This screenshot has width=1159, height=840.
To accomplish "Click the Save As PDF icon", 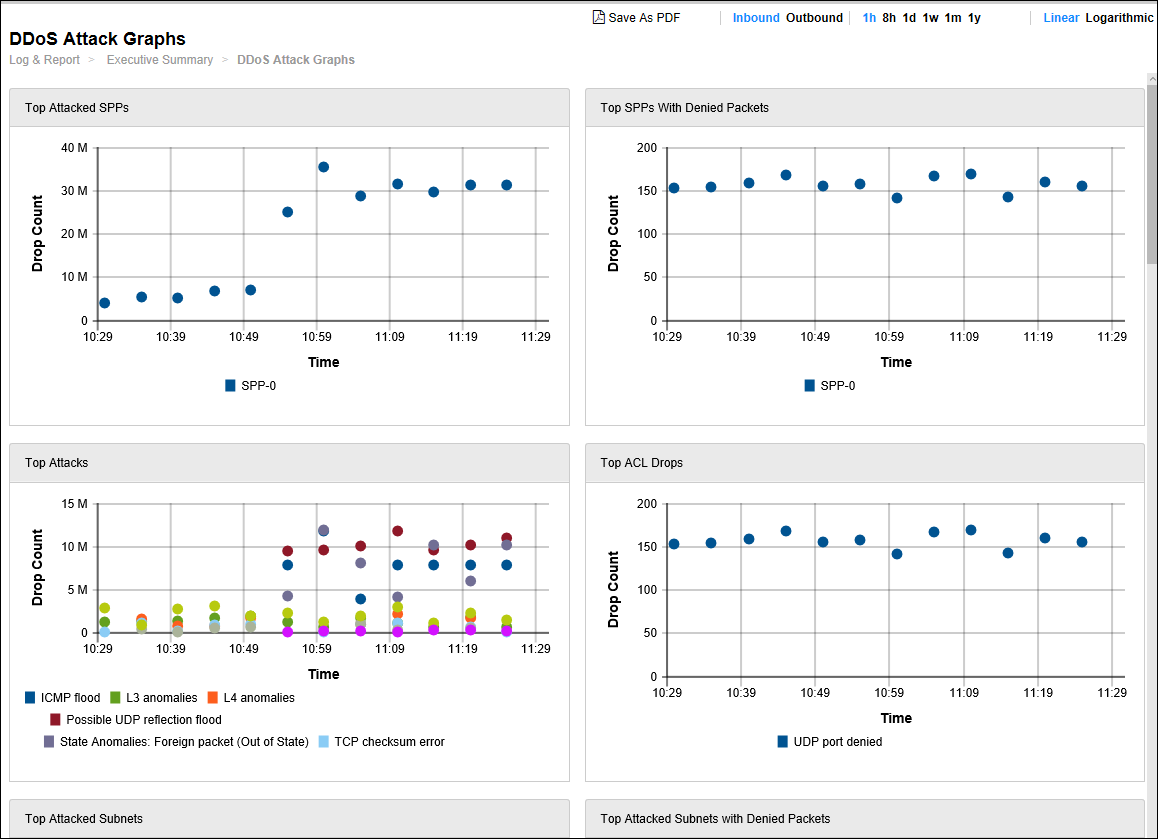I will coord(597,17).
